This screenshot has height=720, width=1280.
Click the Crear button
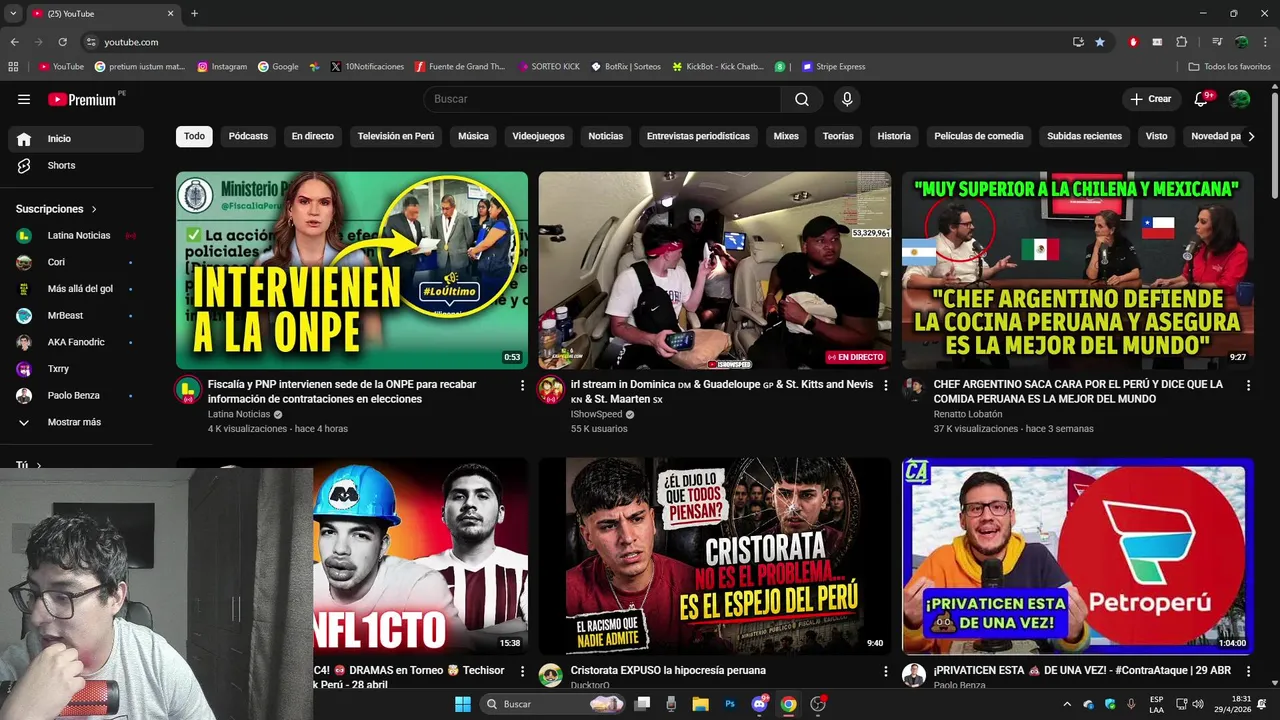pyautogui.click(x=1151, y=99)
